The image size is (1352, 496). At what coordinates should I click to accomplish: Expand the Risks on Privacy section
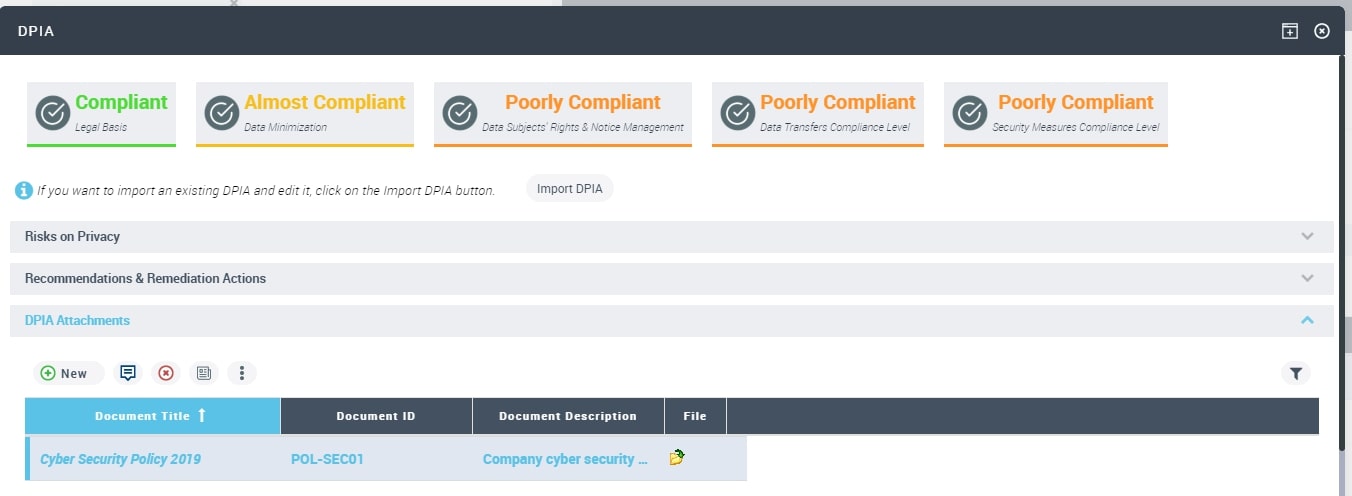(1306, 237)
